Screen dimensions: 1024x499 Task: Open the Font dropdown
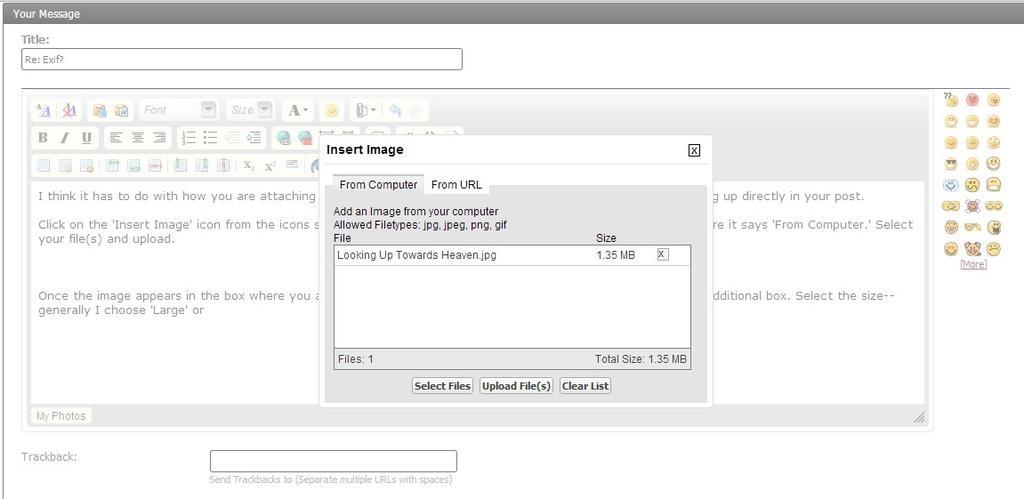click(208, 110)
